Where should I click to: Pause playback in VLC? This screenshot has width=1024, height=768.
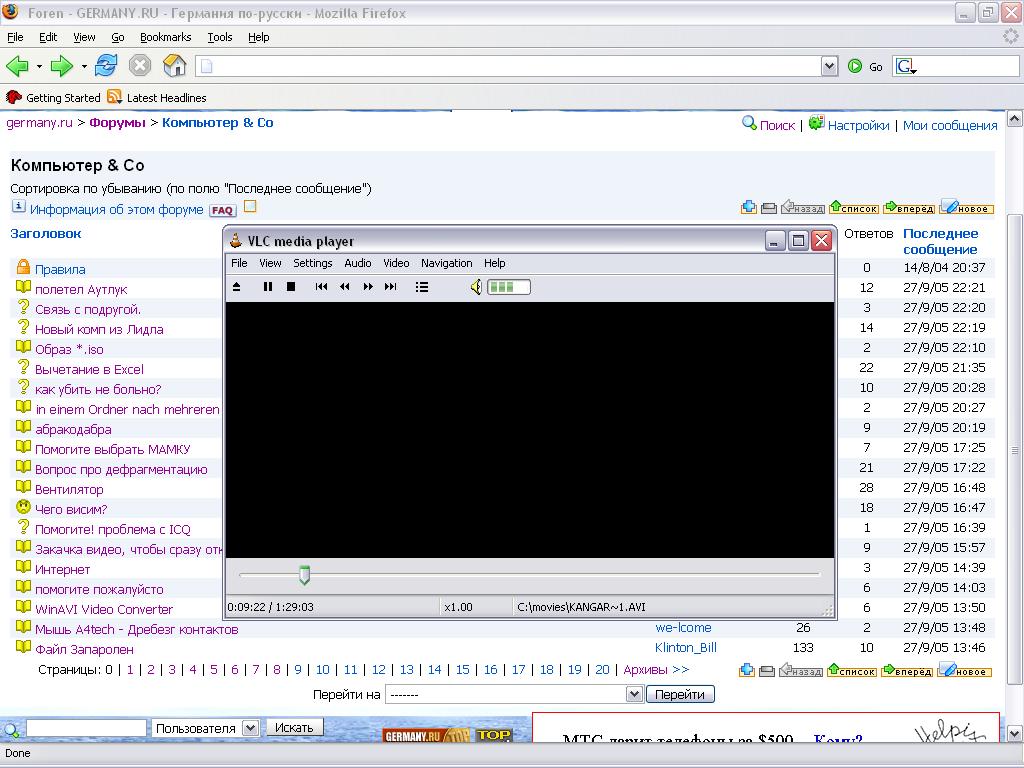click(x=268, y=287)
